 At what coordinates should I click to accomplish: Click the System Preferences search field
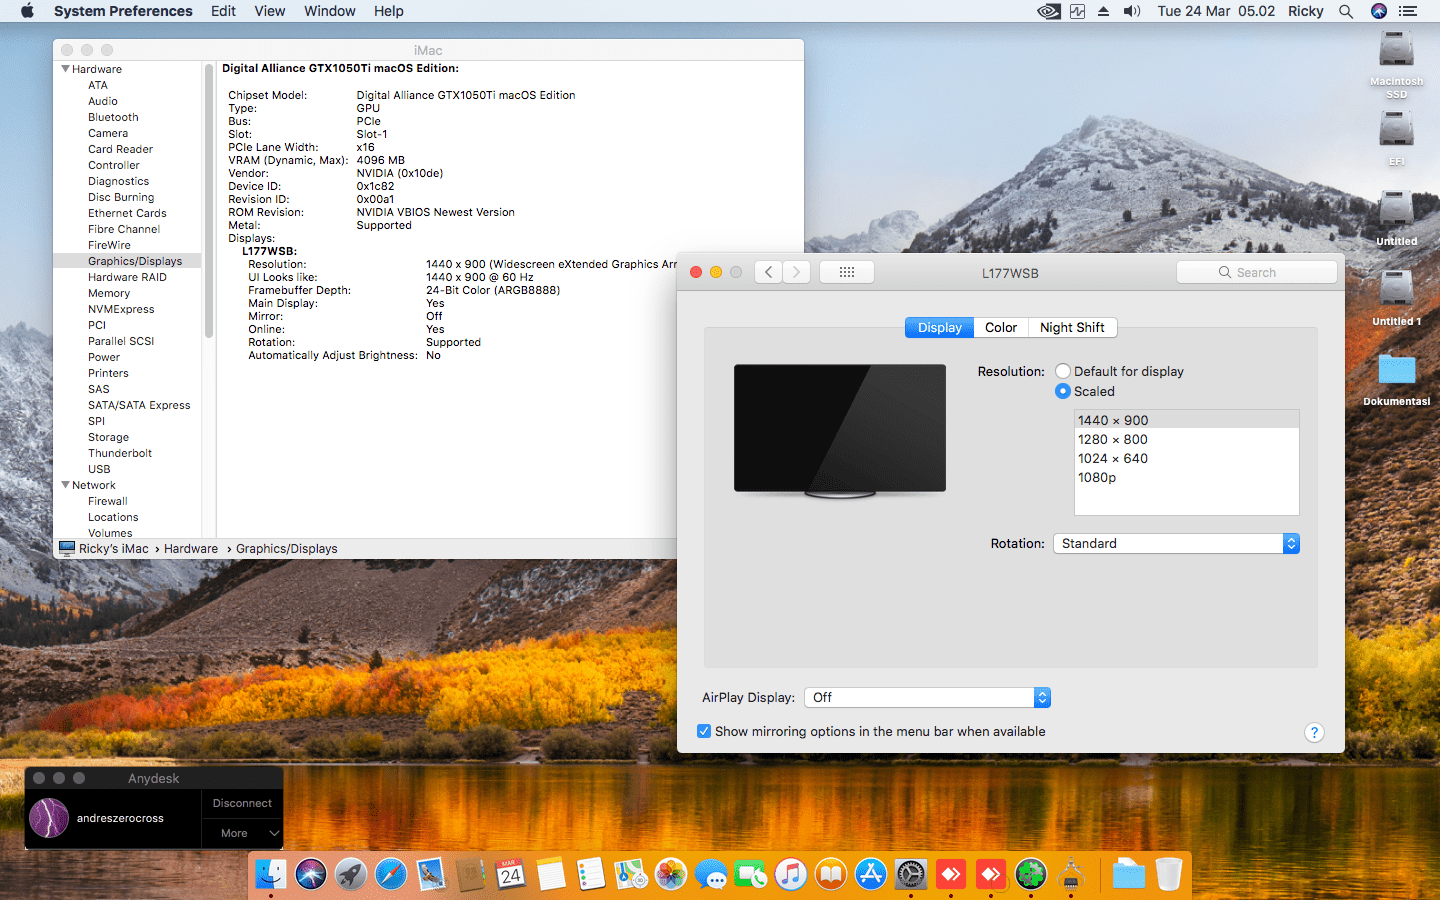[1257, 272]
